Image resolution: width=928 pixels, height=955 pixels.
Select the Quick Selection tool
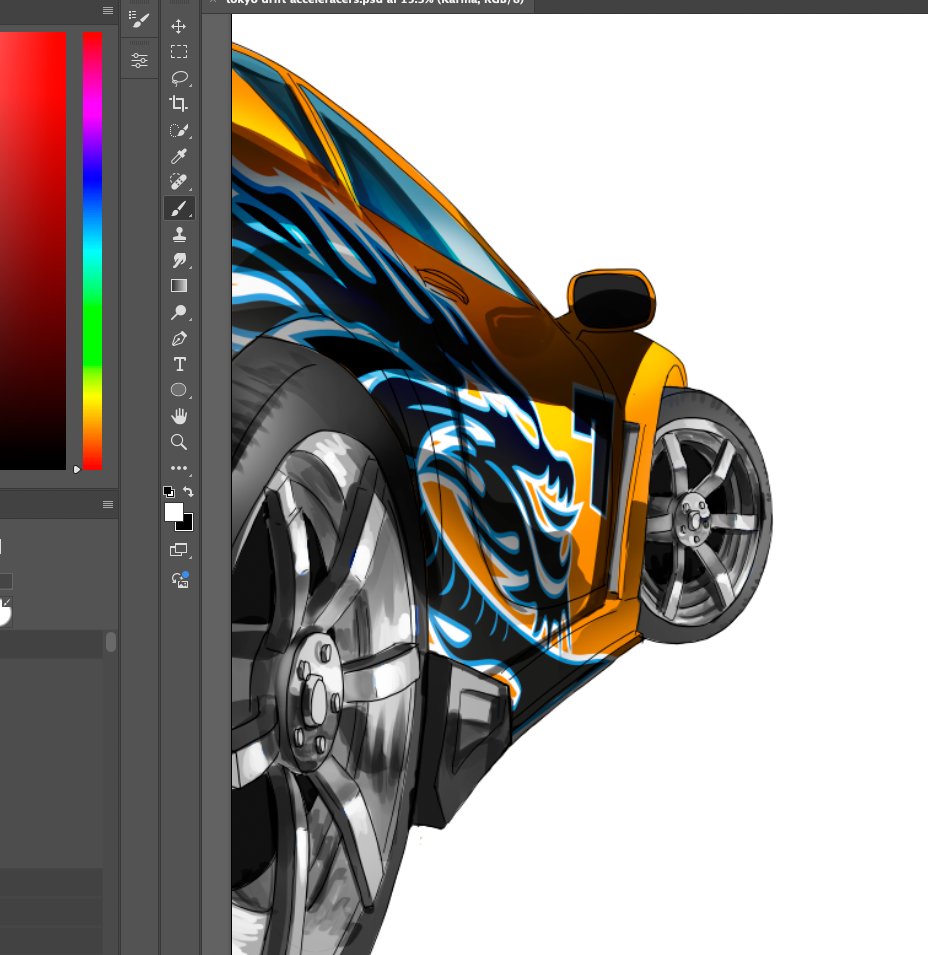pos(178,130)
